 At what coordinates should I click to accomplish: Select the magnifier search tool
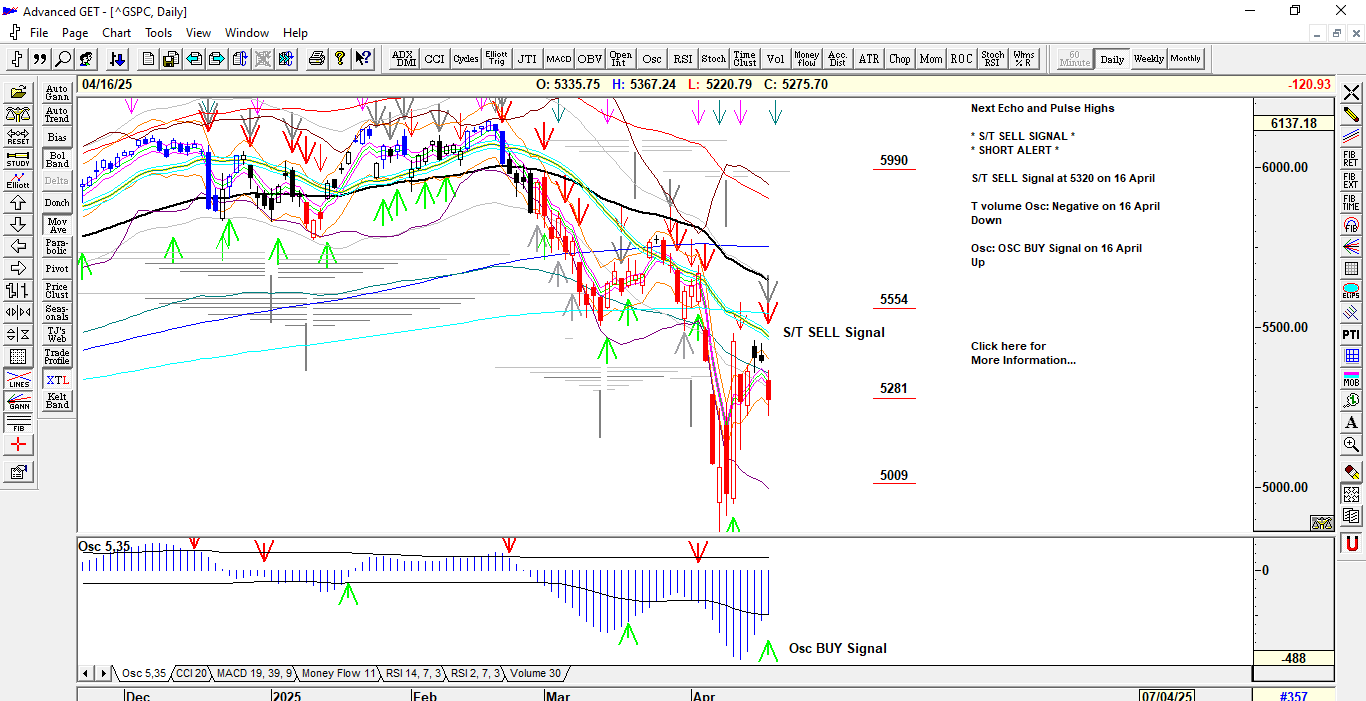coord(63,59)
